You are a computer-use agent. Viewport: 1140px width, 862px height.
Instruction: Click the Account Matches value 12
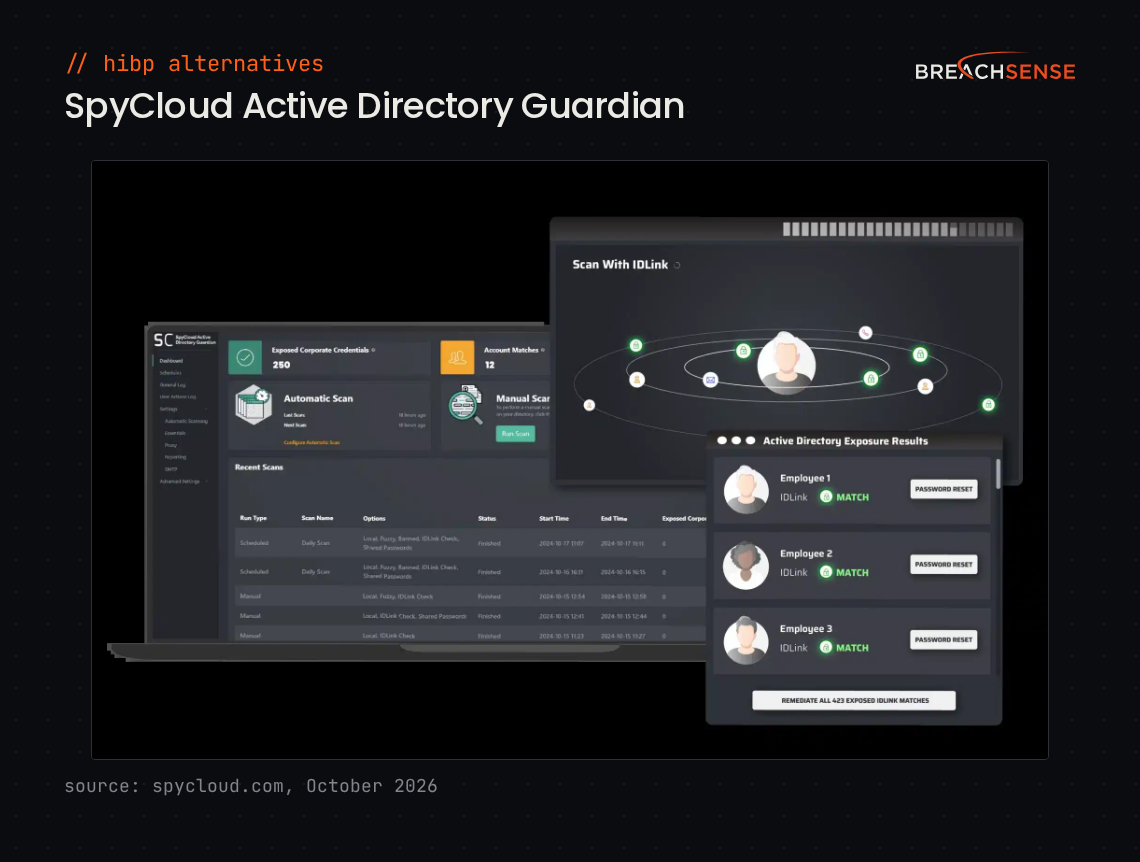(489, 365)
